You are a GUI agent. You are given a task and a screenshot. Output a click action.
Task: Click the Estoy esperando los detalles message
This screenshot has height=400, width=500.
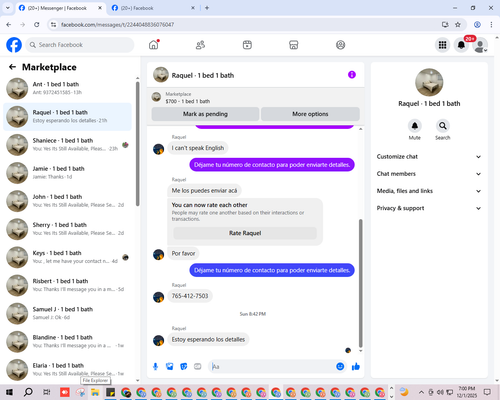(x=208, y=339)
